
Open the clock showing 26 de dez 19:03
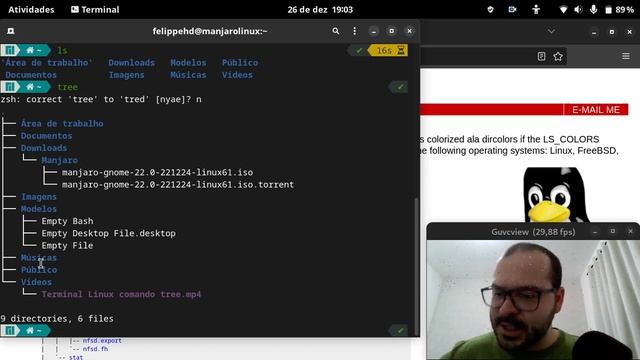[320, 9]
